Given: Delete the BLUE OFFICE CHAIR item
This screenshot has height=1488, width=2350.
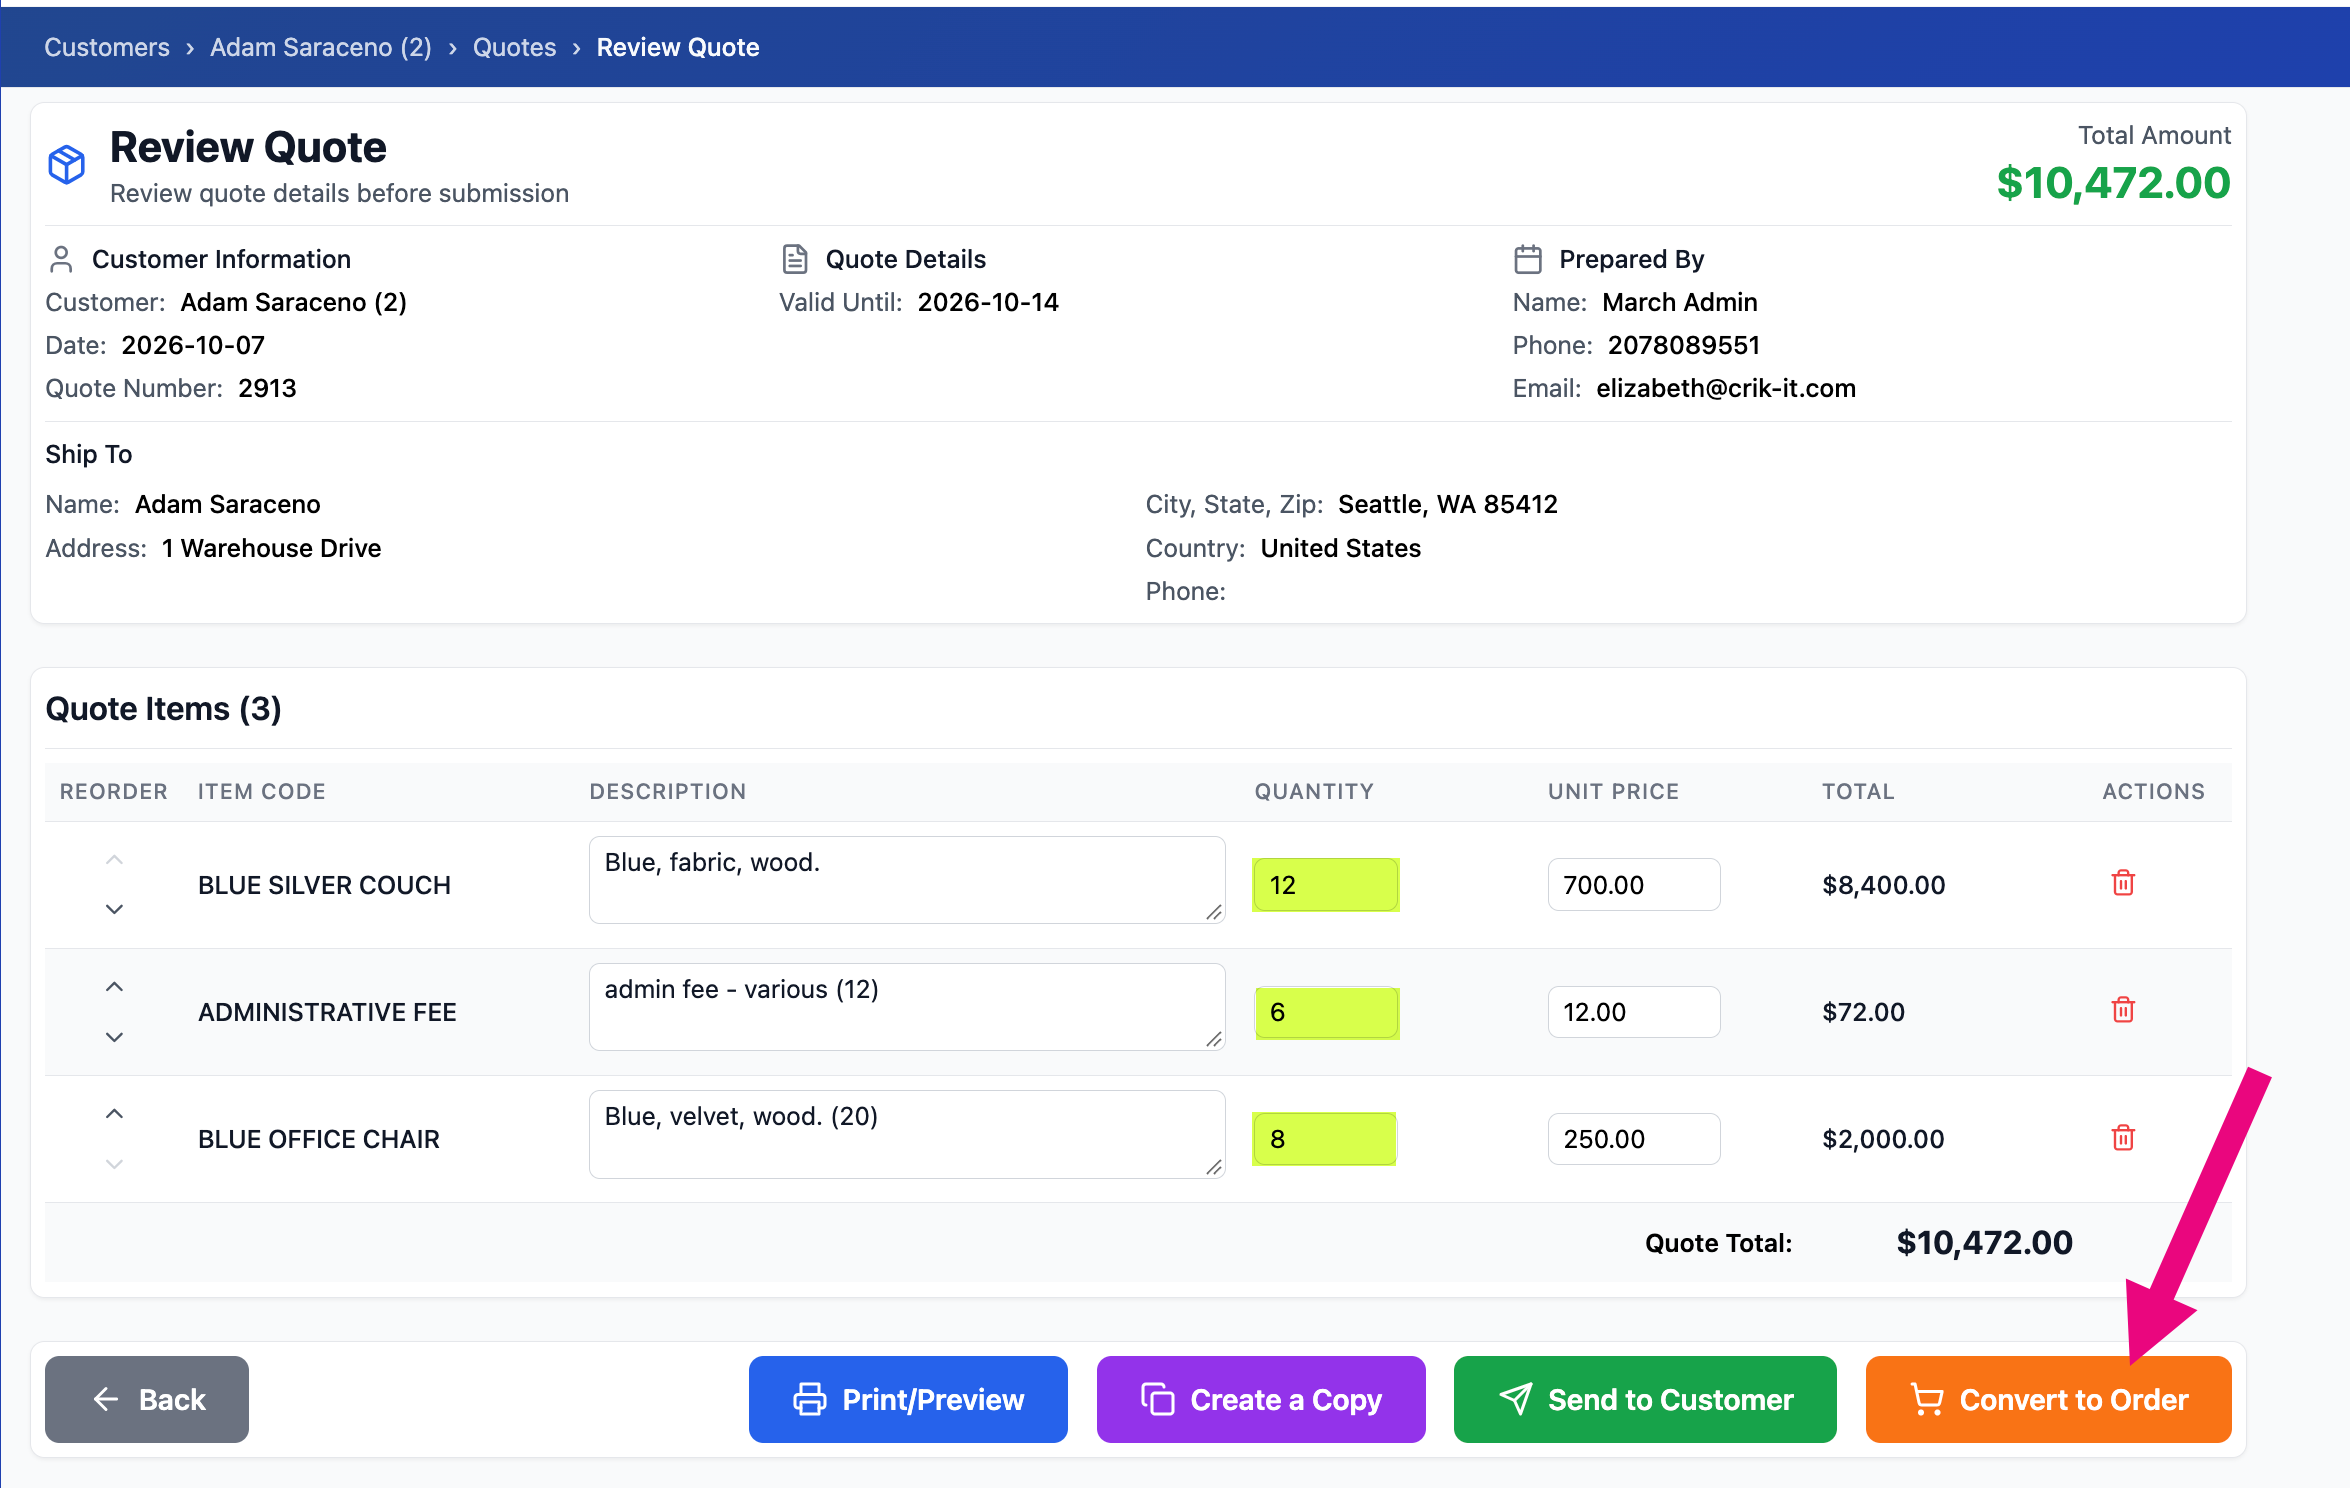Looking at the screenshot, I should (x=2123, y=1137).
